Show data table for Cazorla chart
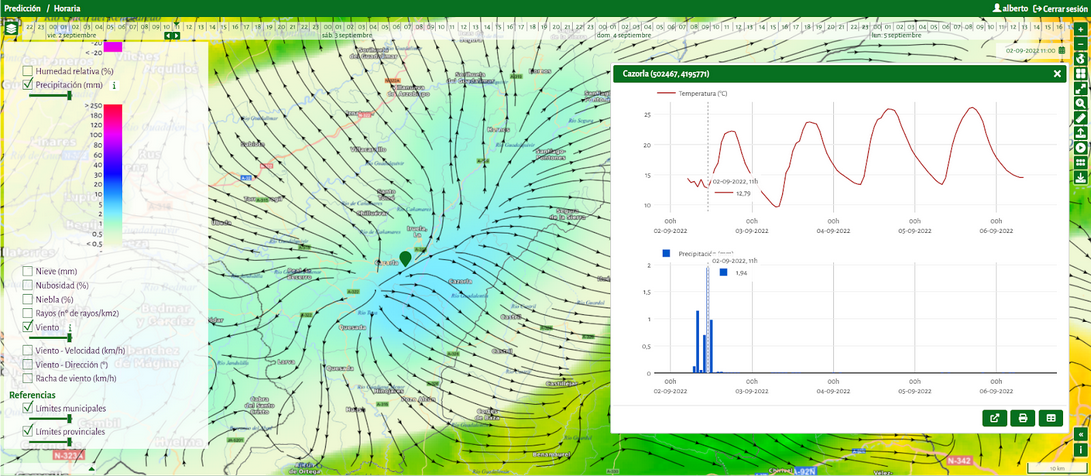1091x476 pixels. coord(1051,418)
